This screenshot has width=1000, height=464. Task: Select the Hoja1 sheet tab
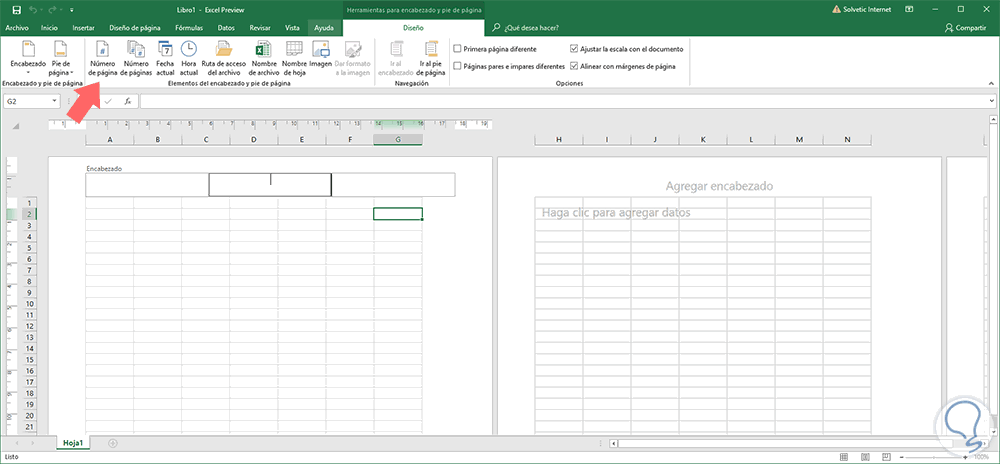pos(73,442)
